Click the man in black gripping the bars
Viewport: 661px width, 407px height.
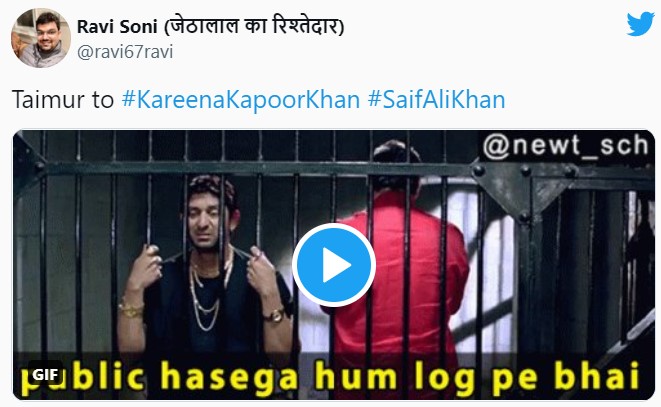pyautogui.click(x=207, y=270)
